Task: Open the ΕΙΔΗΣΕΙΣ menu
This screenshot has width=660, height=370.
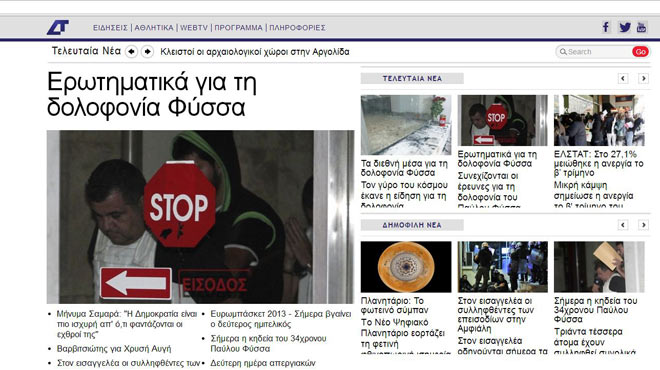Action: [110, 28]
